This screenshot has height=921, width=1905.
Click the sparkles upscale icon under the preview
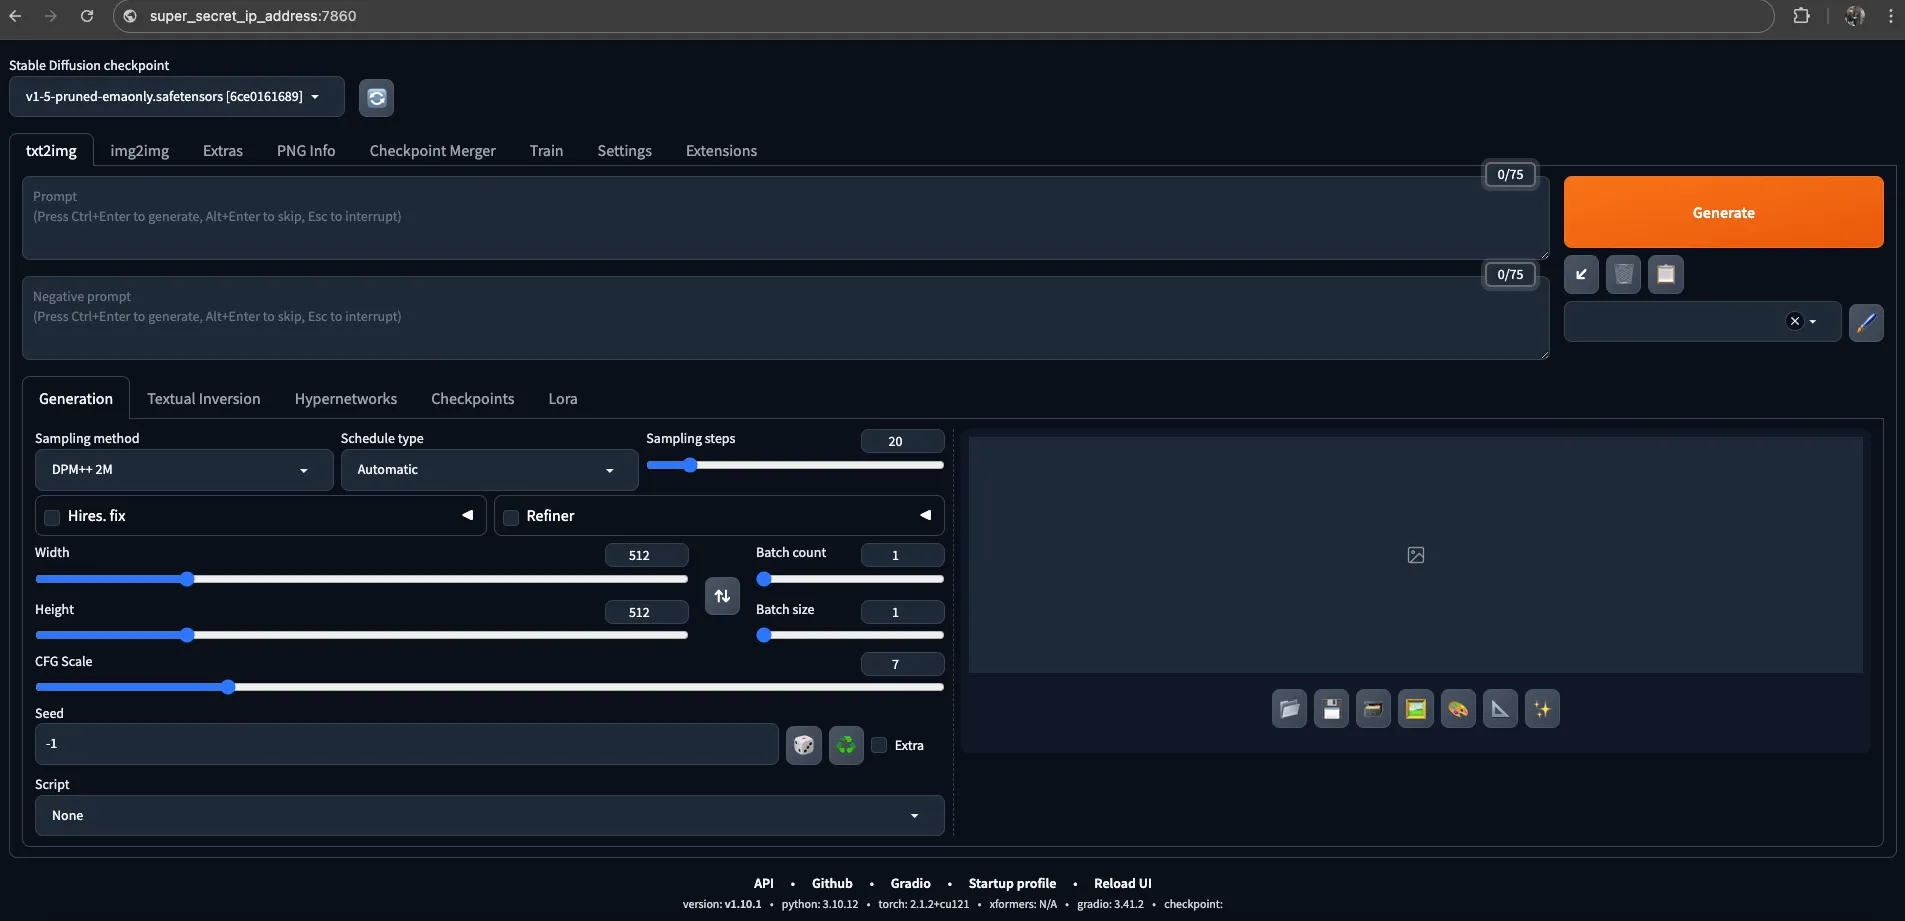[x=1541, y=709]
